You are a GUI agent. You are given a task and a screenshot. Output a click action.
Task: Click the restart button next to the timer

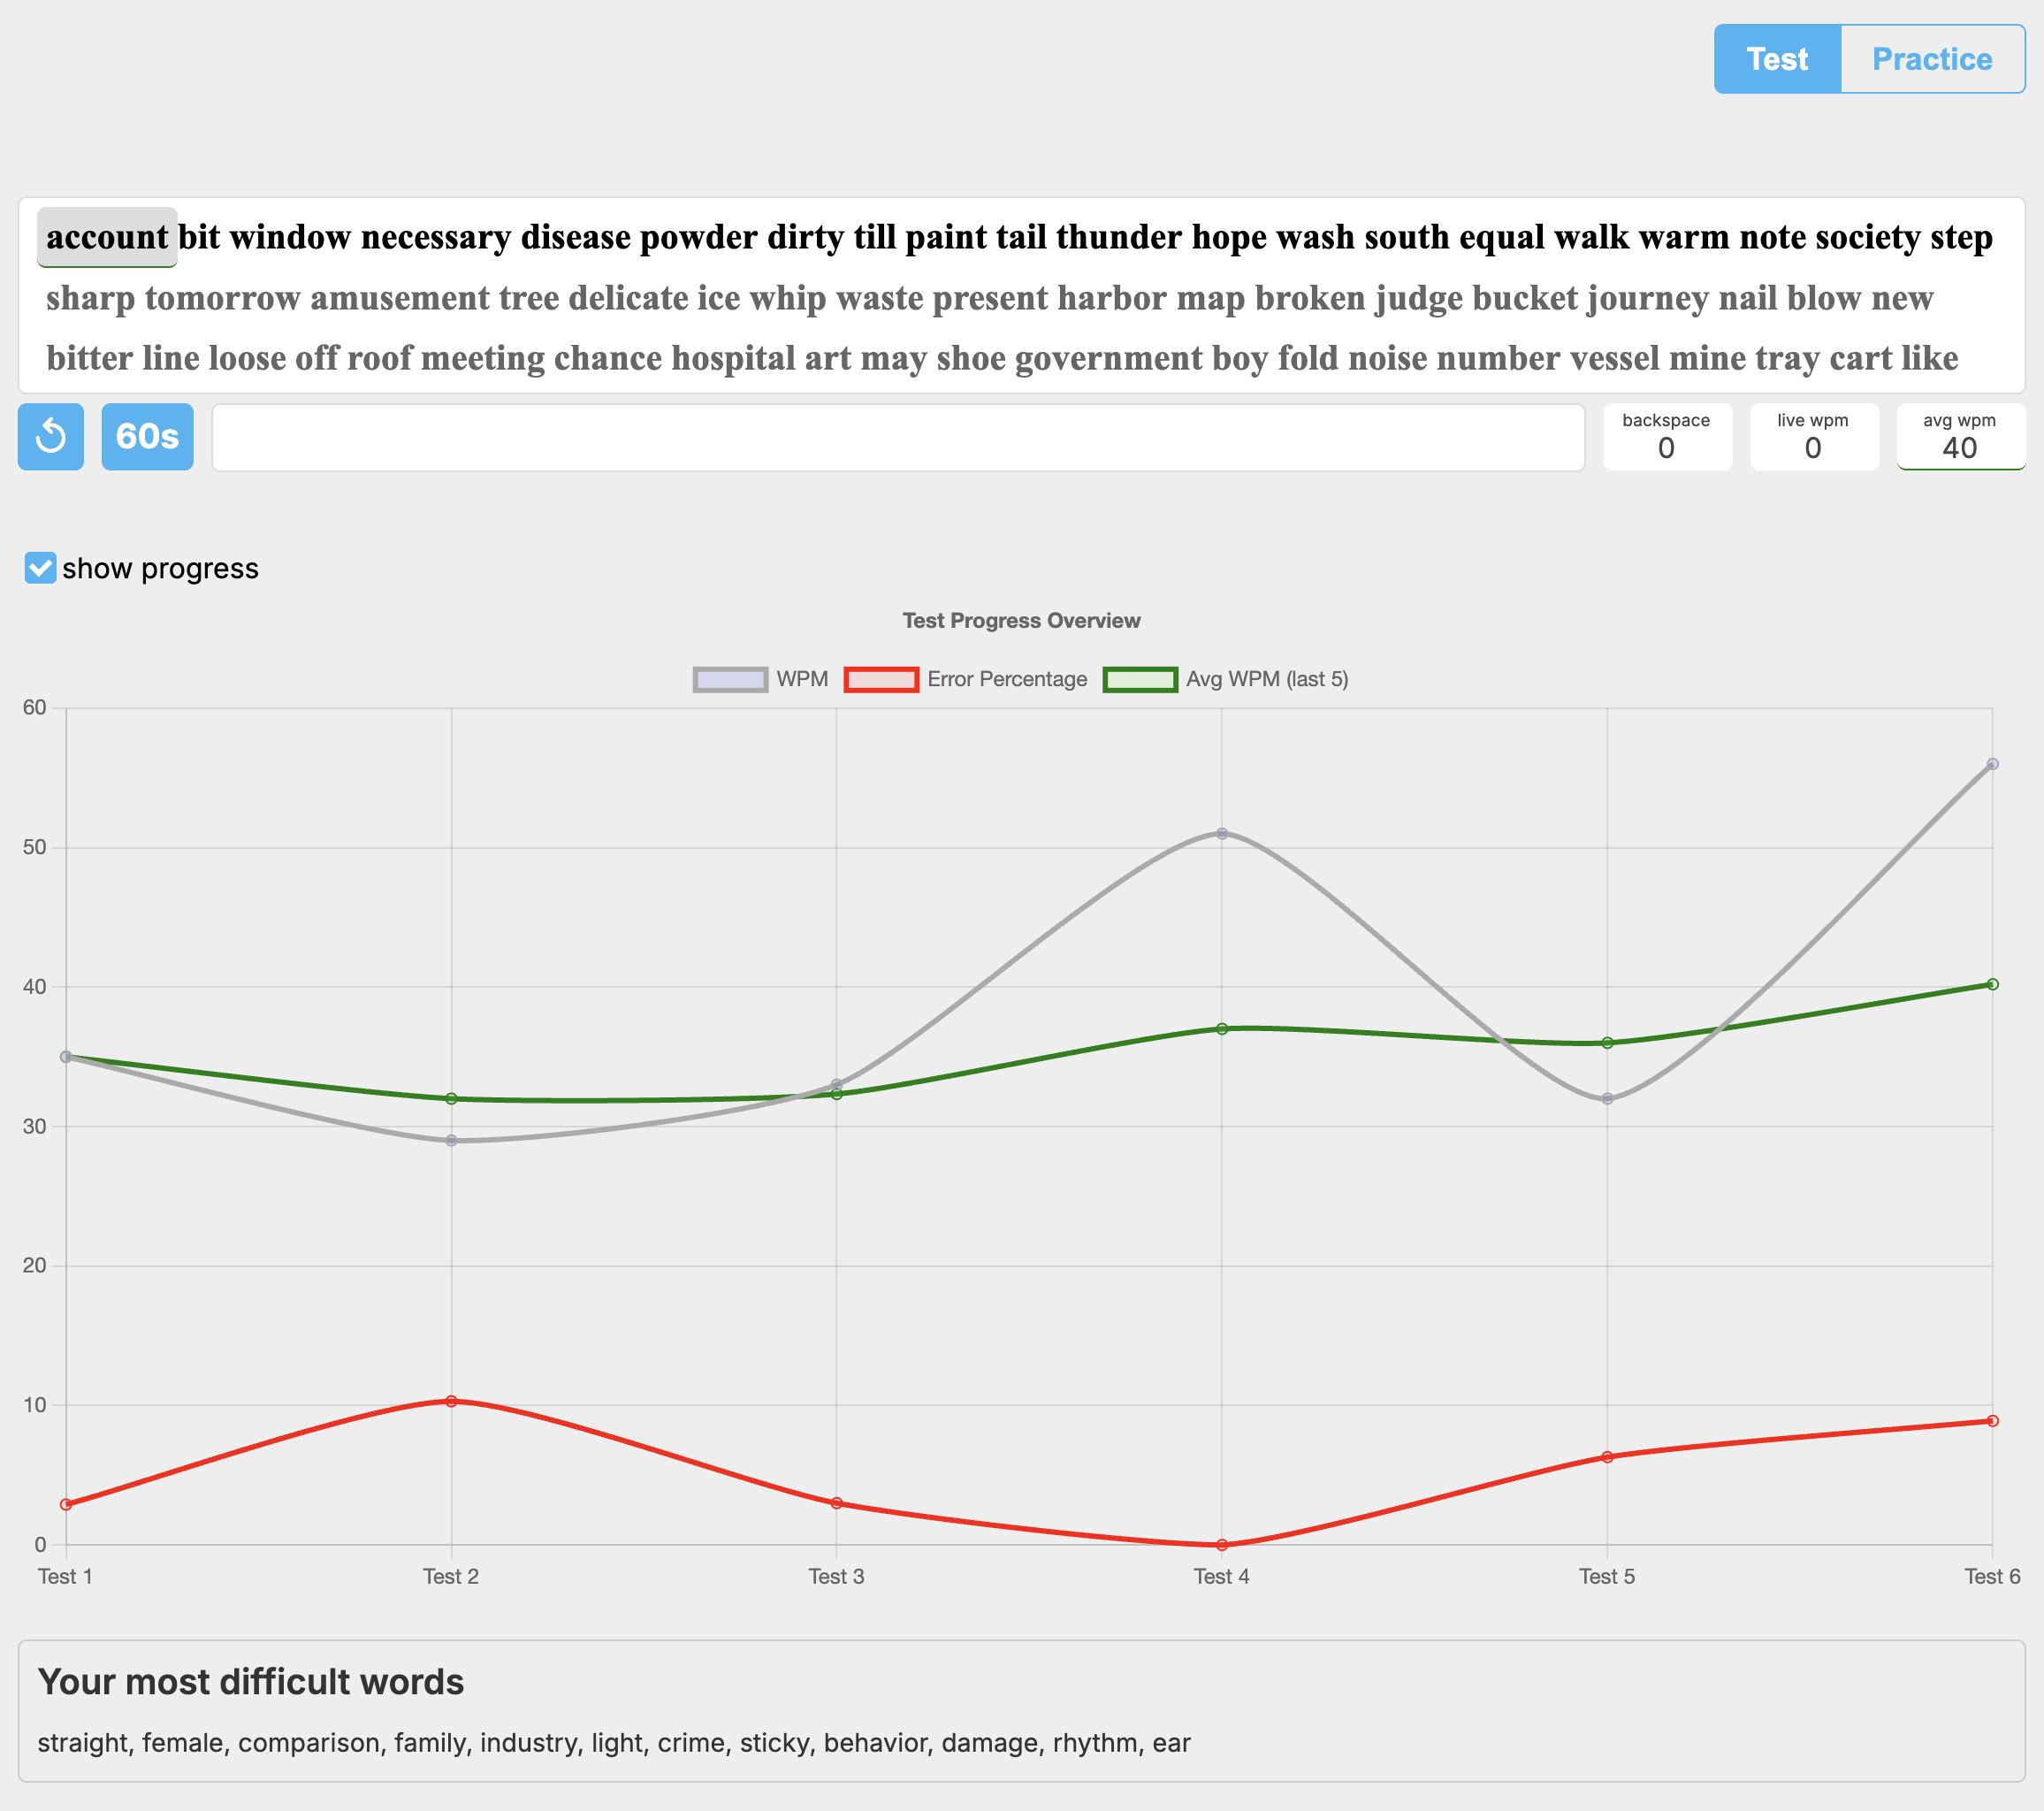50,436
